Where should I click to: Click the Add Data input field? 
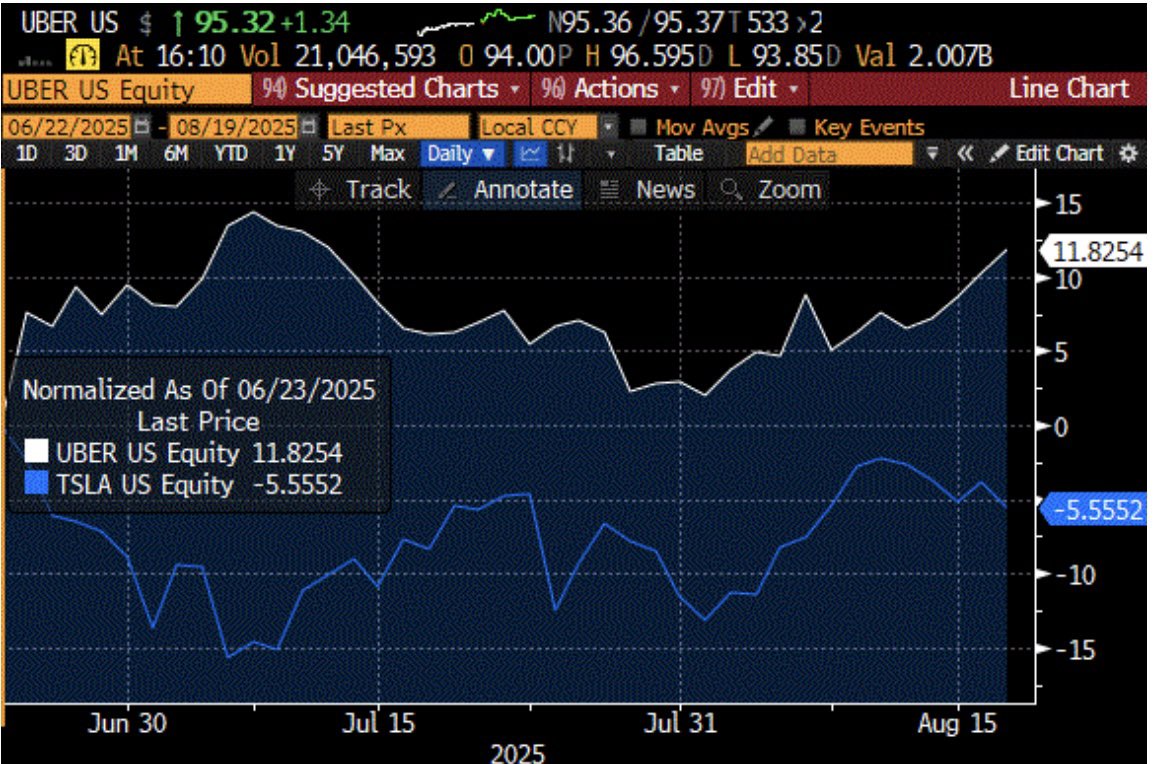tap(829, 154)
